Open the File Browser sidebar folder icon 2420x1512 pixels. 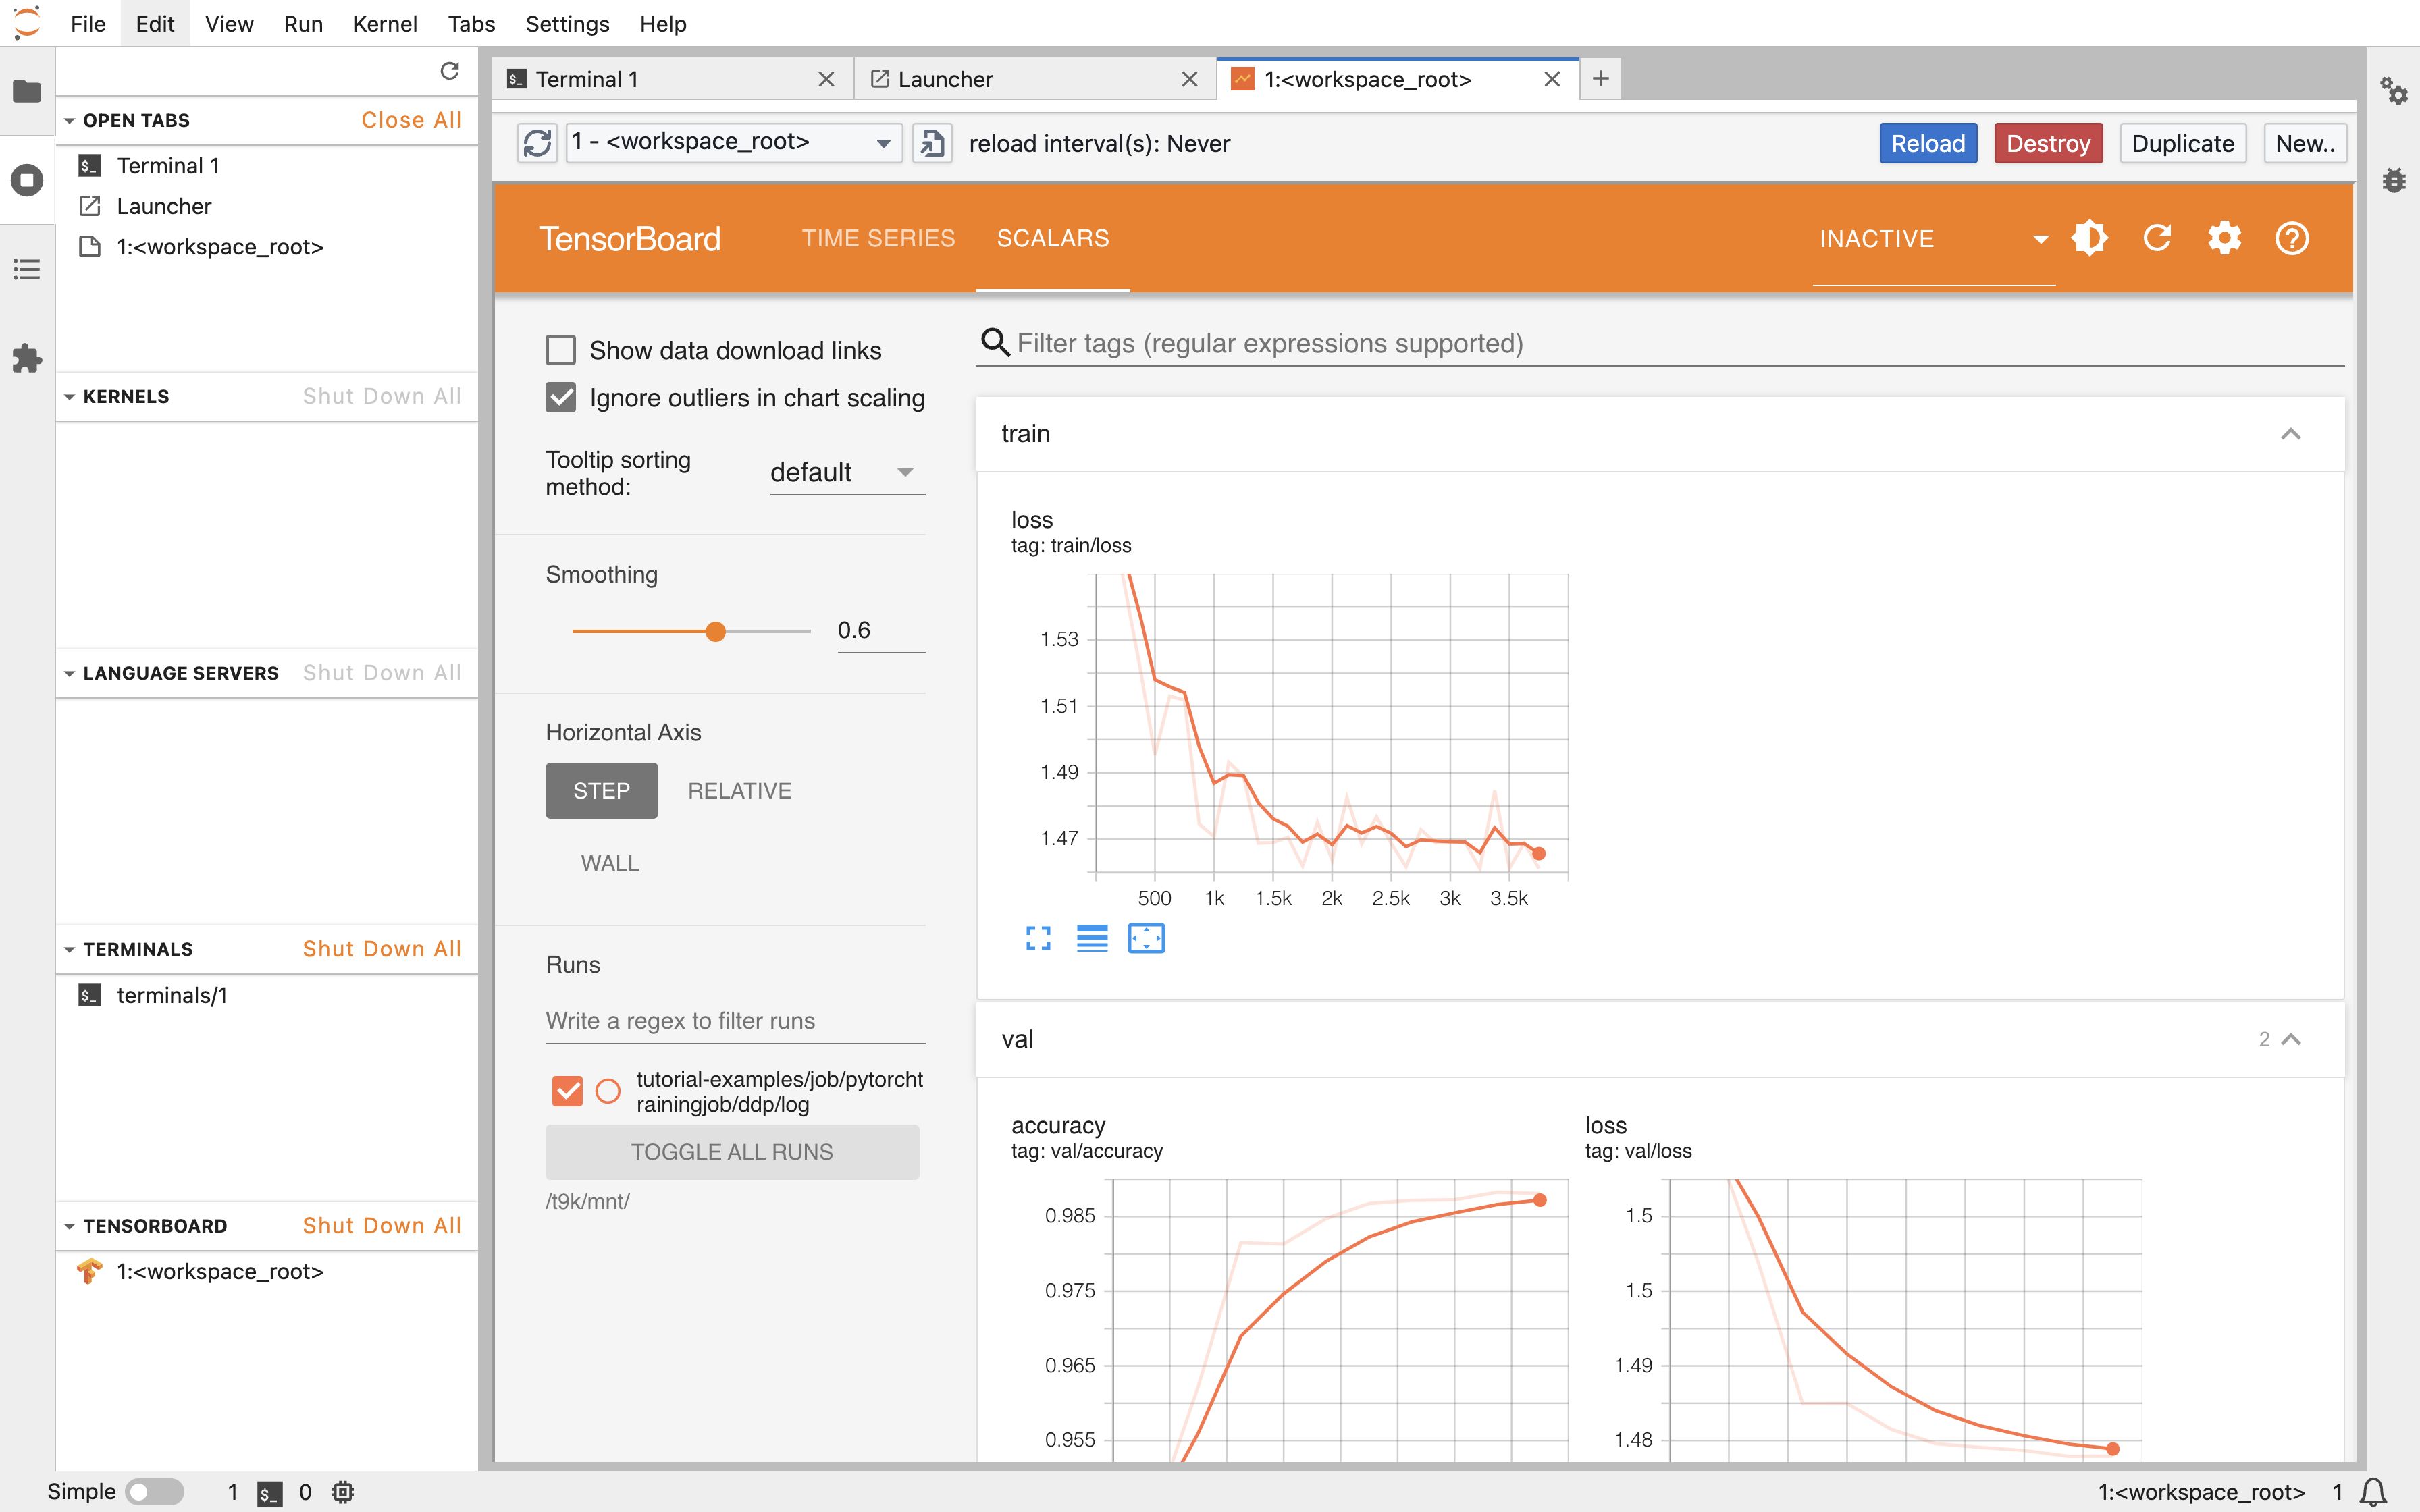27,91
